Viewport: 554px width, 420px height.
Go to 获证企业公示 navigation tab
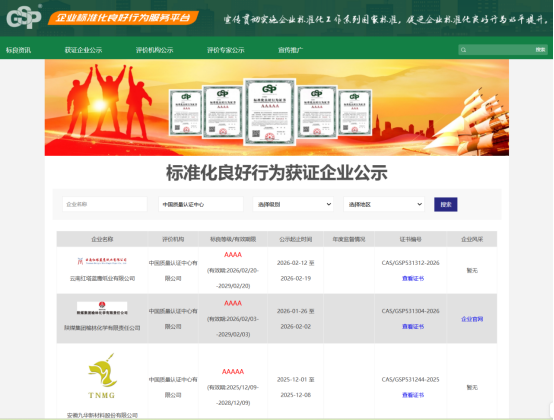(x=83, y=50)
